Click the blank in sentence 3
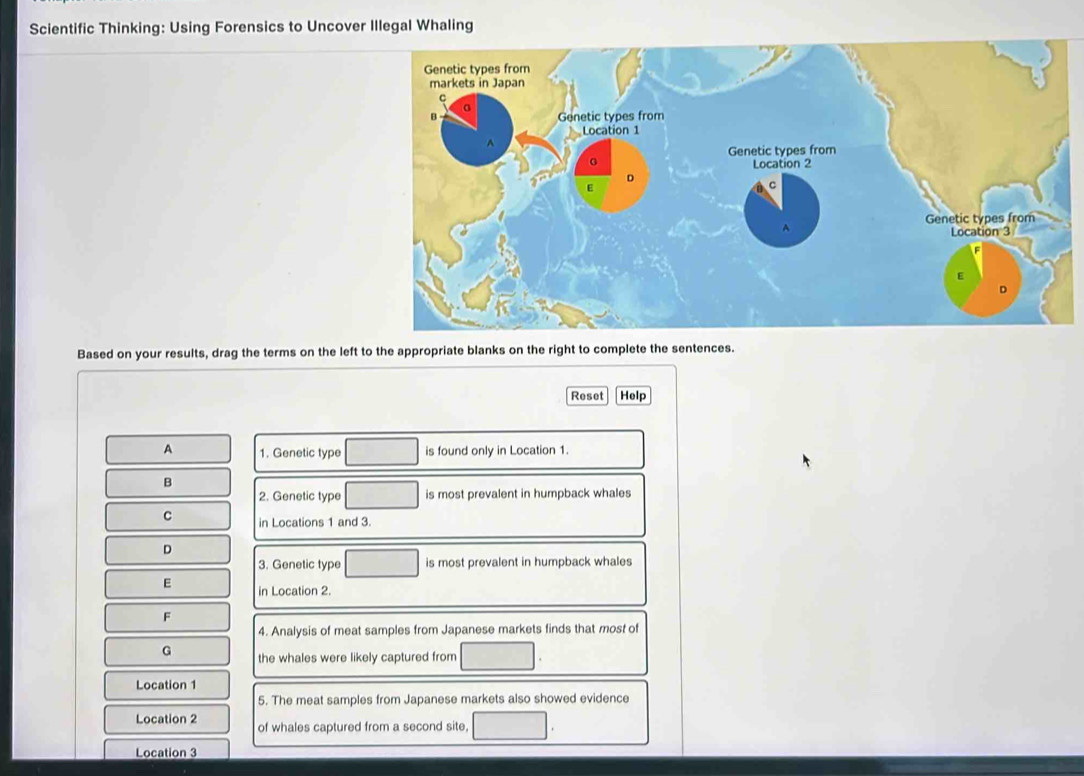This screenshot has width=1084, height=776. coord(382,564)
